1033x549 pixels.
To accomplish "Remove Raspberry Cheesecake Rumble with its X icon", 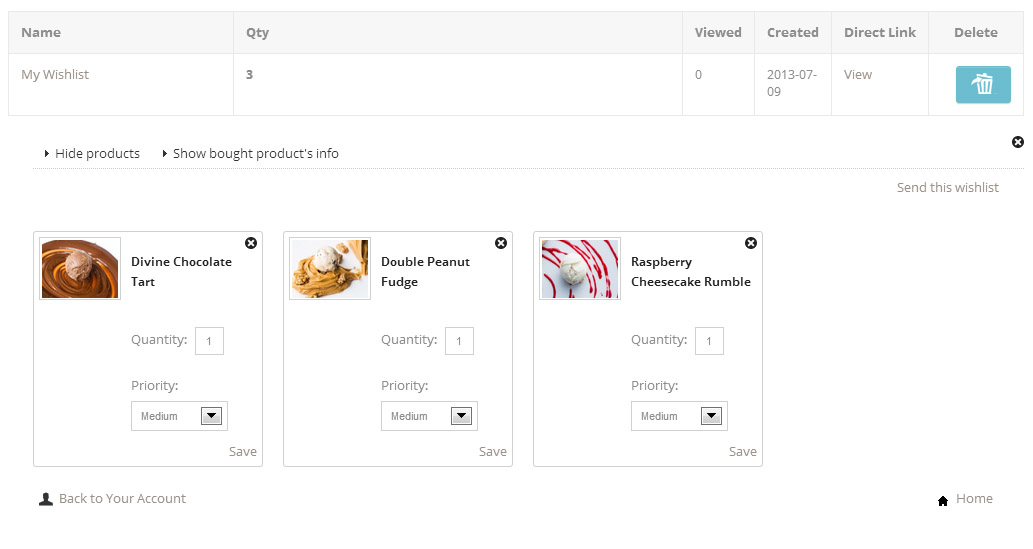I will click(x=751, y=243).
